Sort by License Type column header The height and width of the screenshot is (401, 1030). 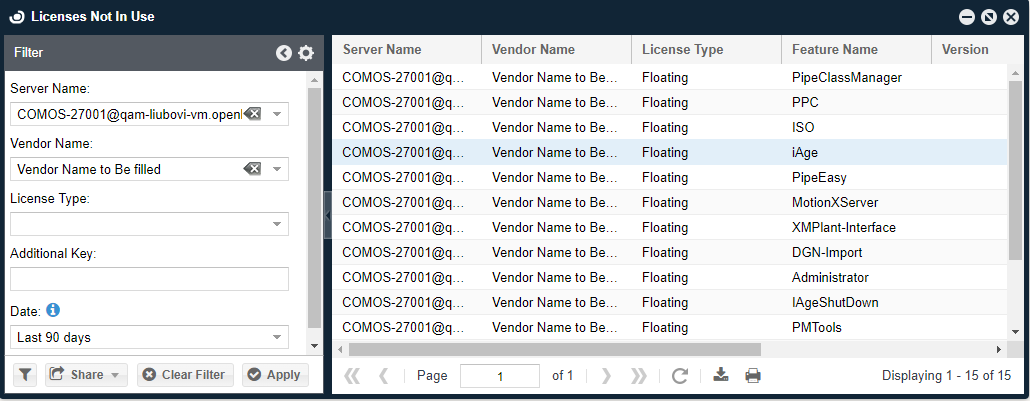click(682, 49)
